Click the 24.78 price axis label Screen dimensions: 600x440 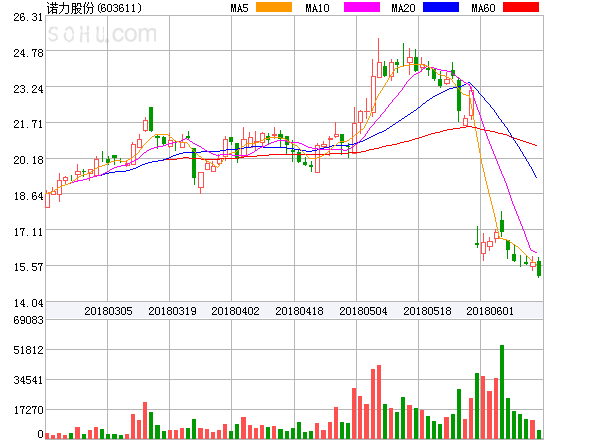click(x=28, y=53)
